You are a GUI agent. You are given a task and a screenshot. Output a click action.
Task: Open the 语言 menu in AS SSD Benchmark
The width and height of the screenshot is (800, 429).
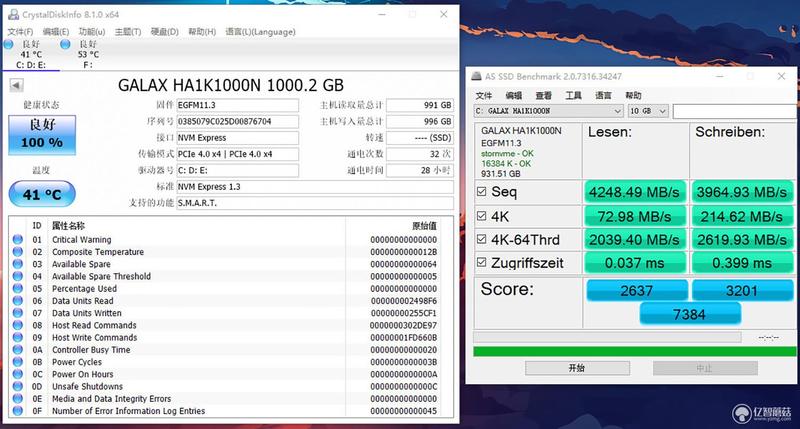pyautogui.click(x=603, y=95)
